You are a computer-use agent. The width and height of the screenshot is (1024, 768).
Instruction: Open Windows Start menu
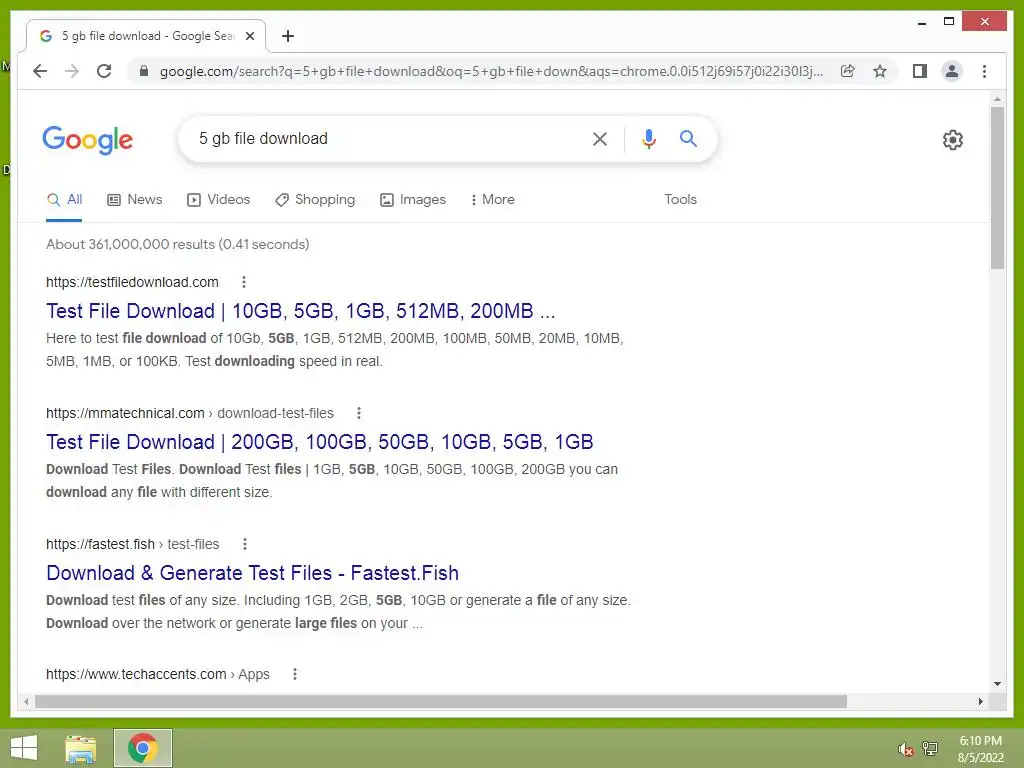tap(24, 748)
